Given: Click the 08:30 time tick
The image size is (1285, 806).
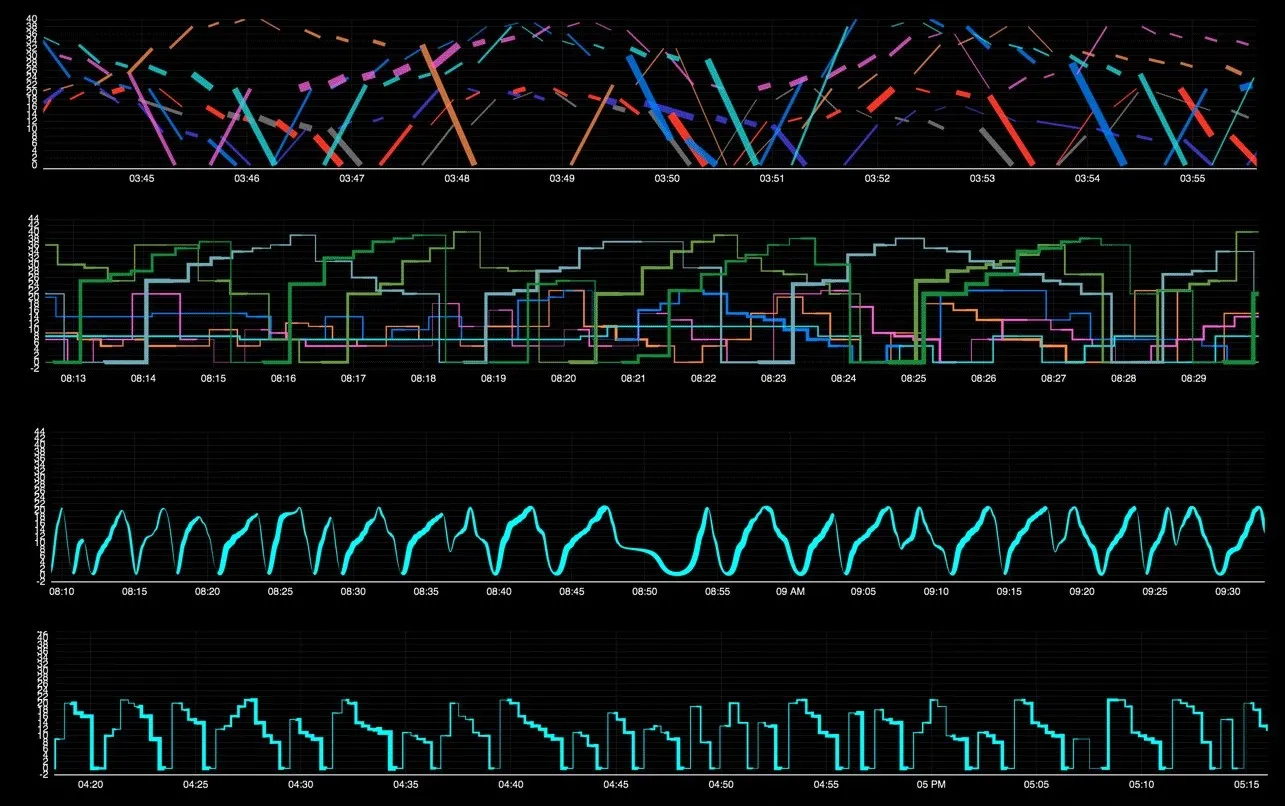Looking at the screenshot, I should (x=353, y=592).
